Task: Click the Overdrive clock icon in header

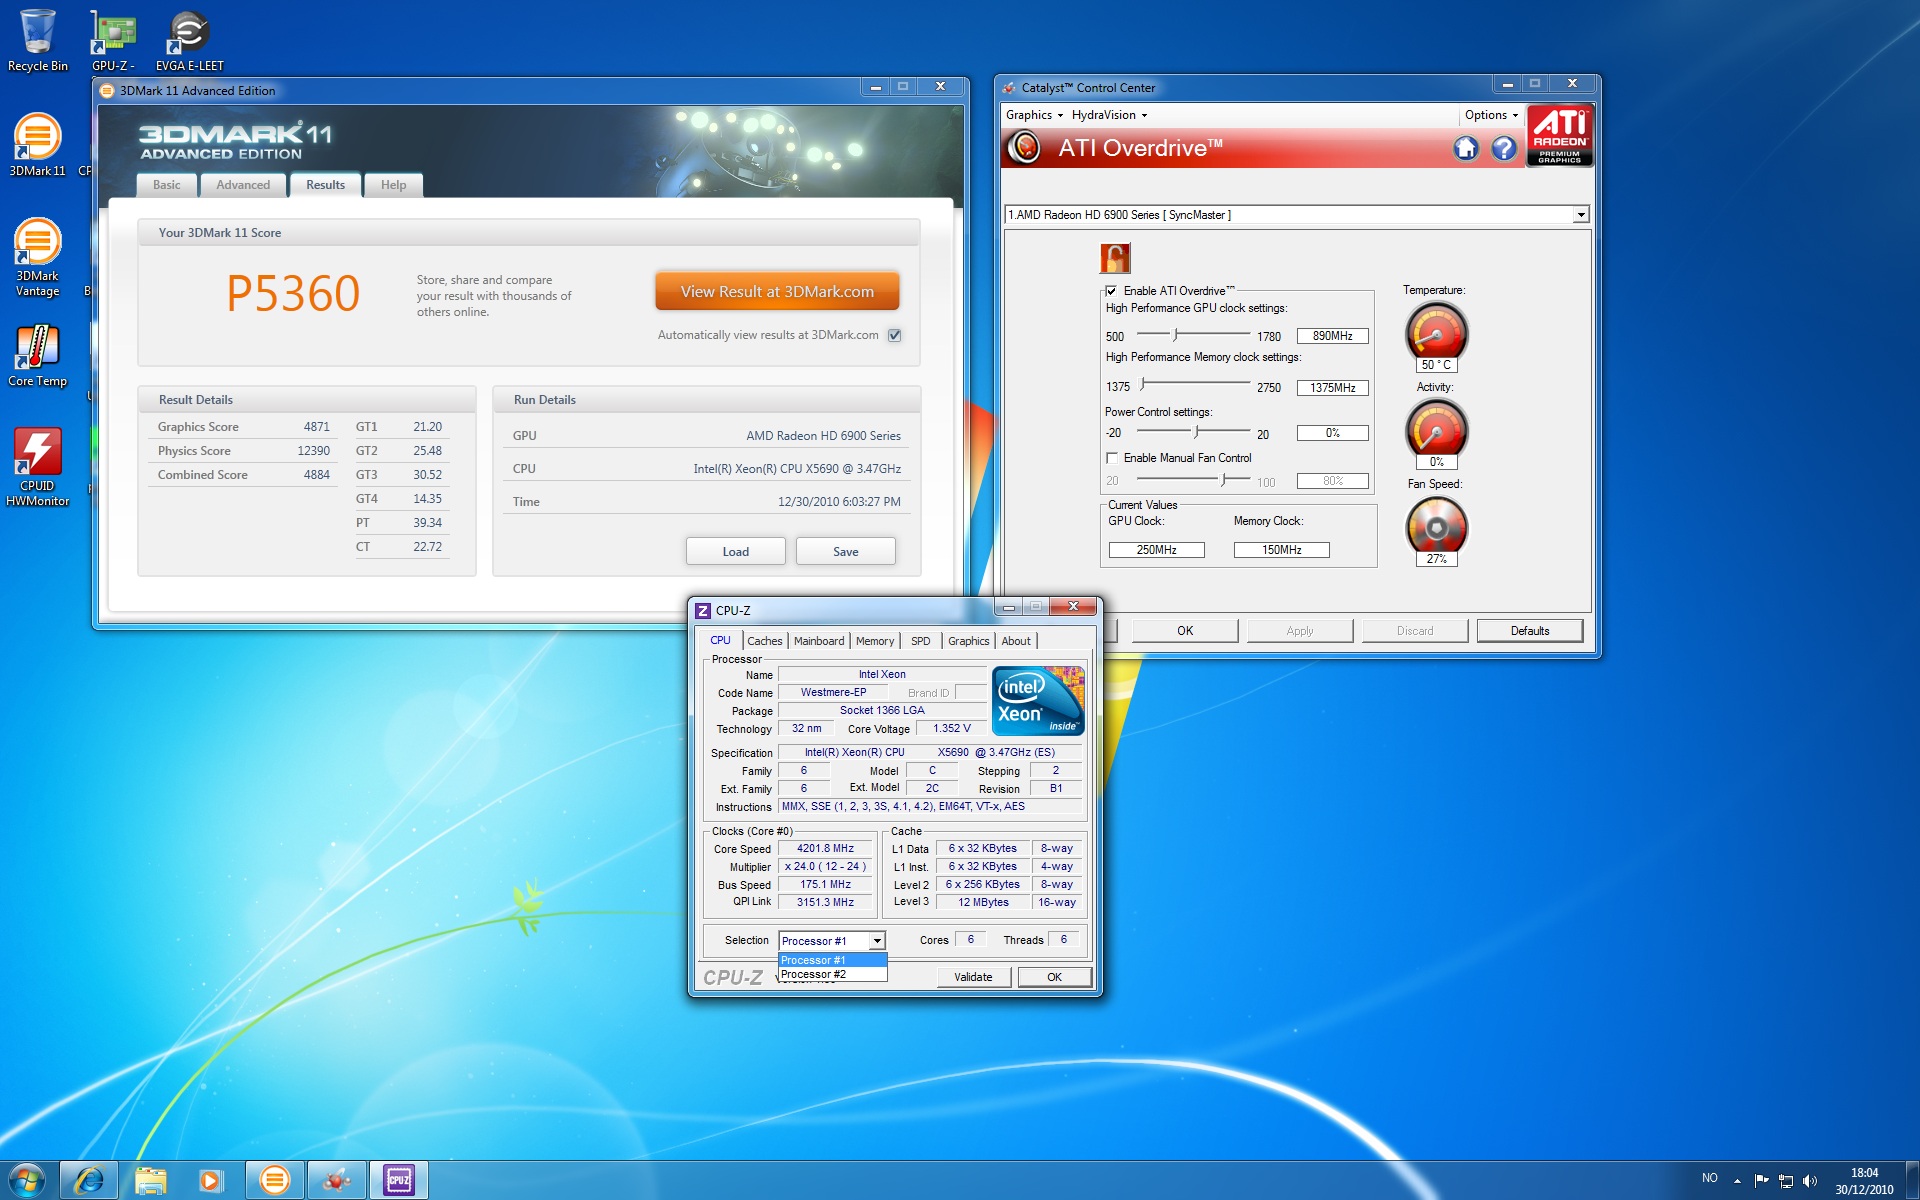Action: click(1024, 148)
